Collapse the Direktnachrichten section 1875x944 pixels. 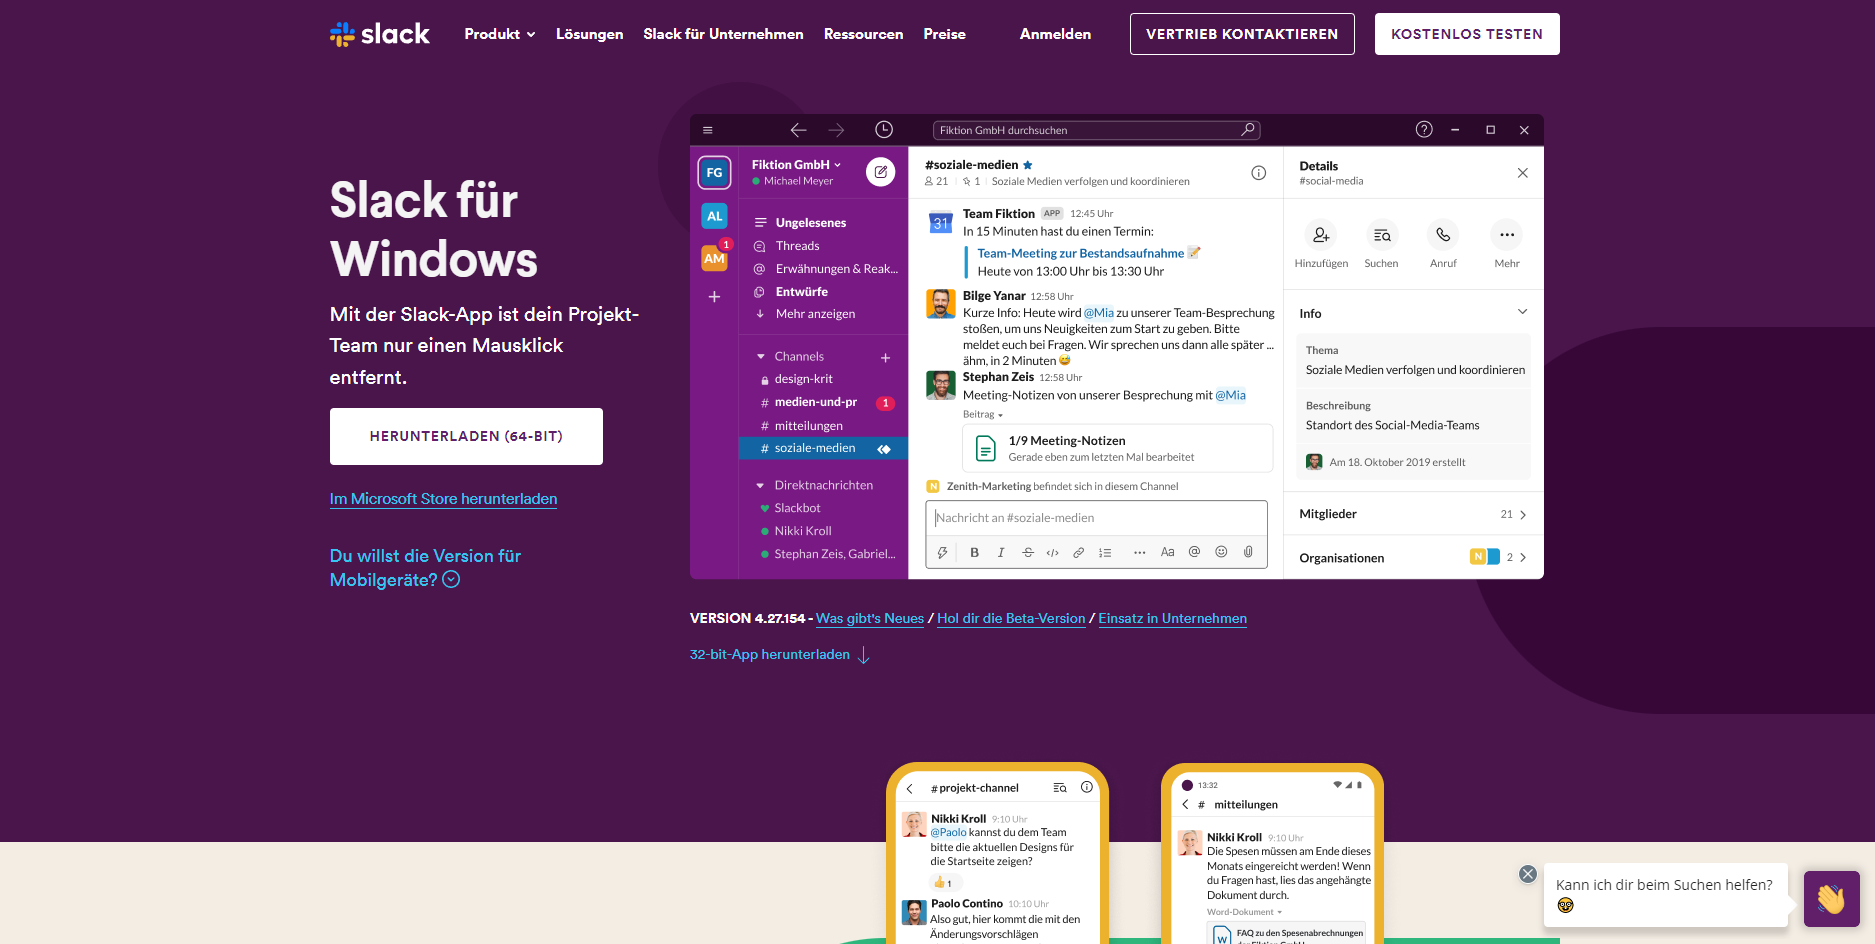click(x=761, y=486)
